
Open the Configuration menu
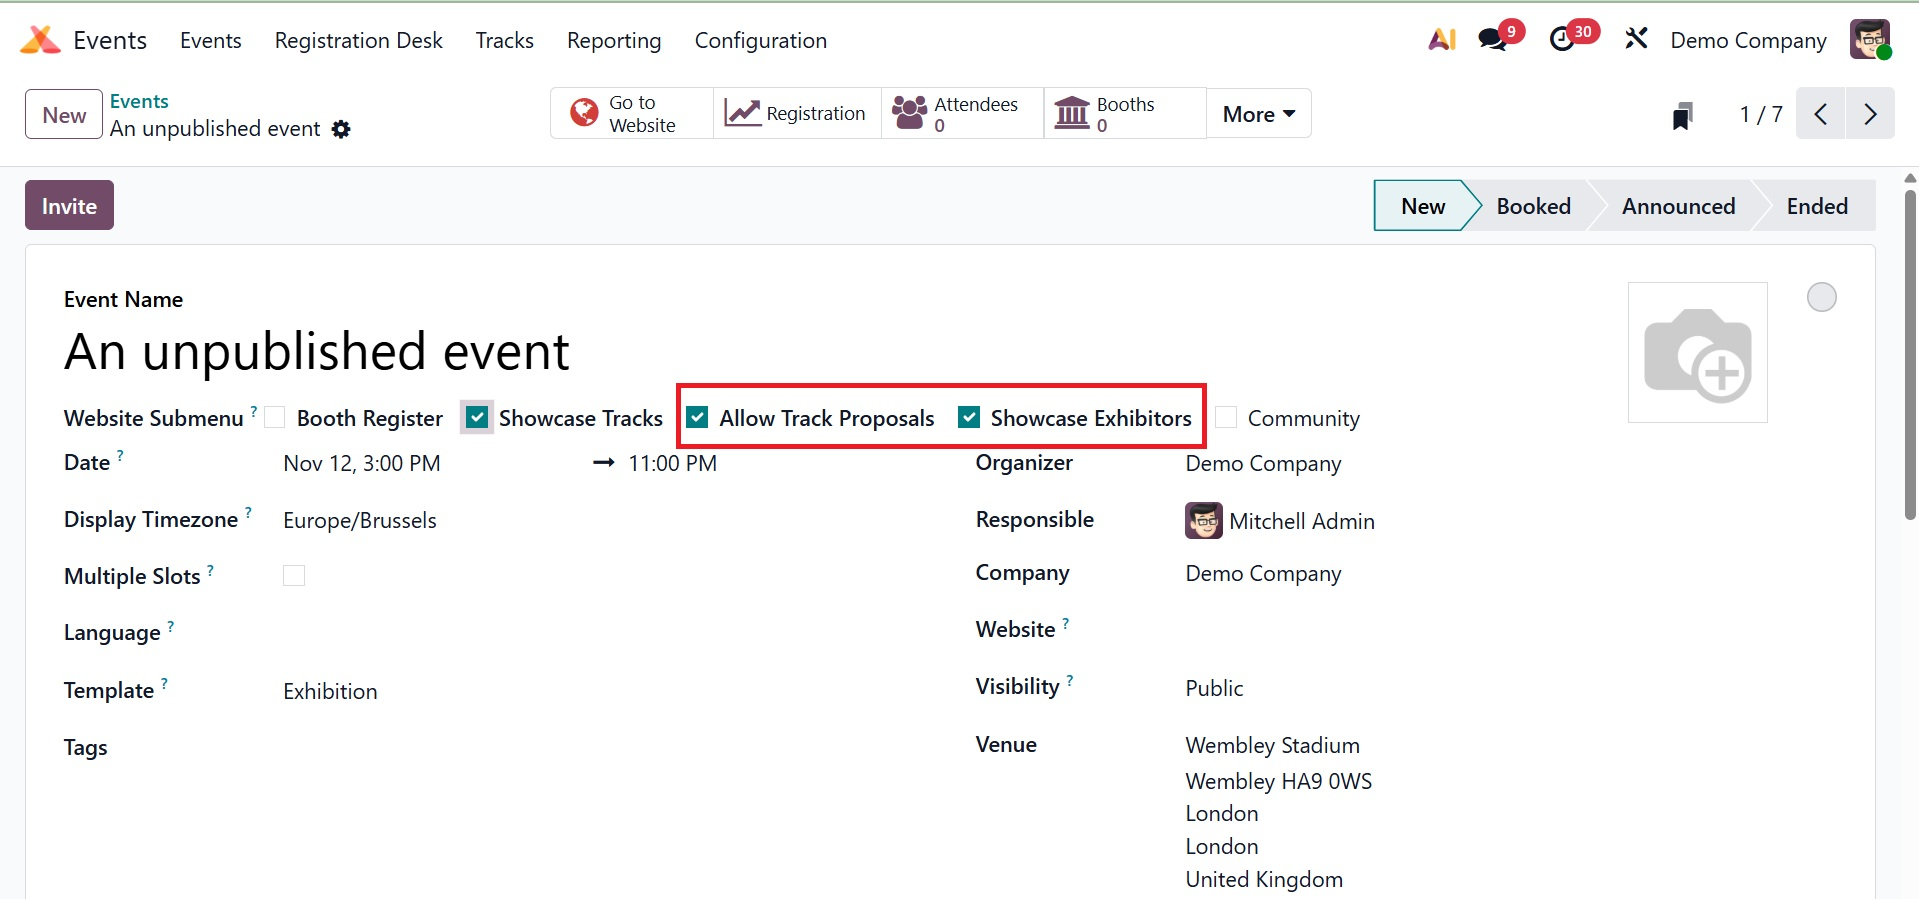click(x=760, y=40)
